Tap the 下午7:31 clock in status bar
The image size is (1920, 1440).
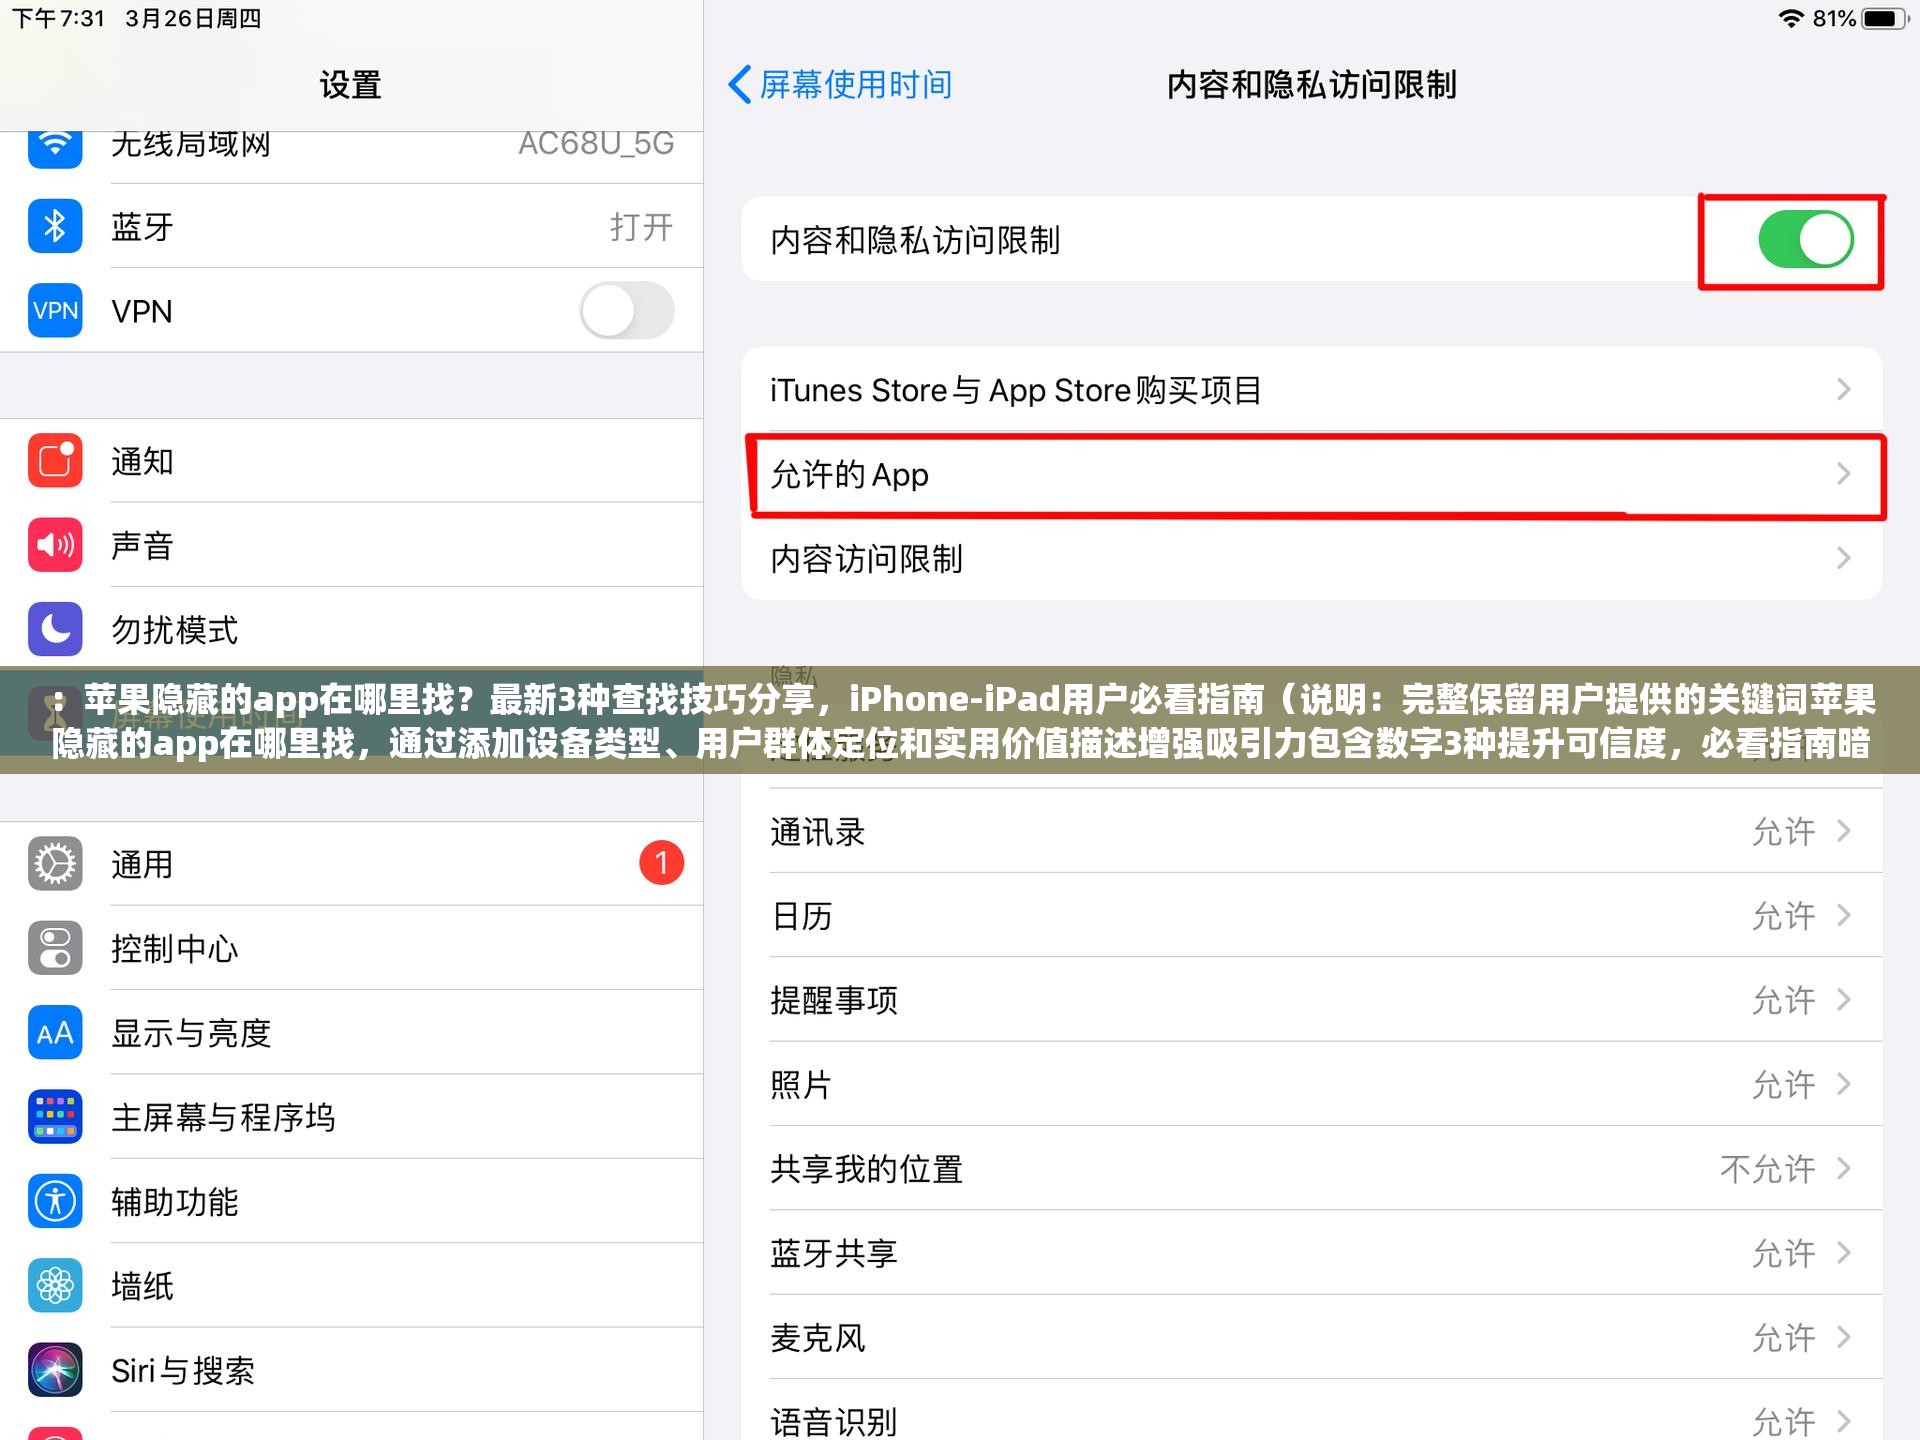point(58,18)
